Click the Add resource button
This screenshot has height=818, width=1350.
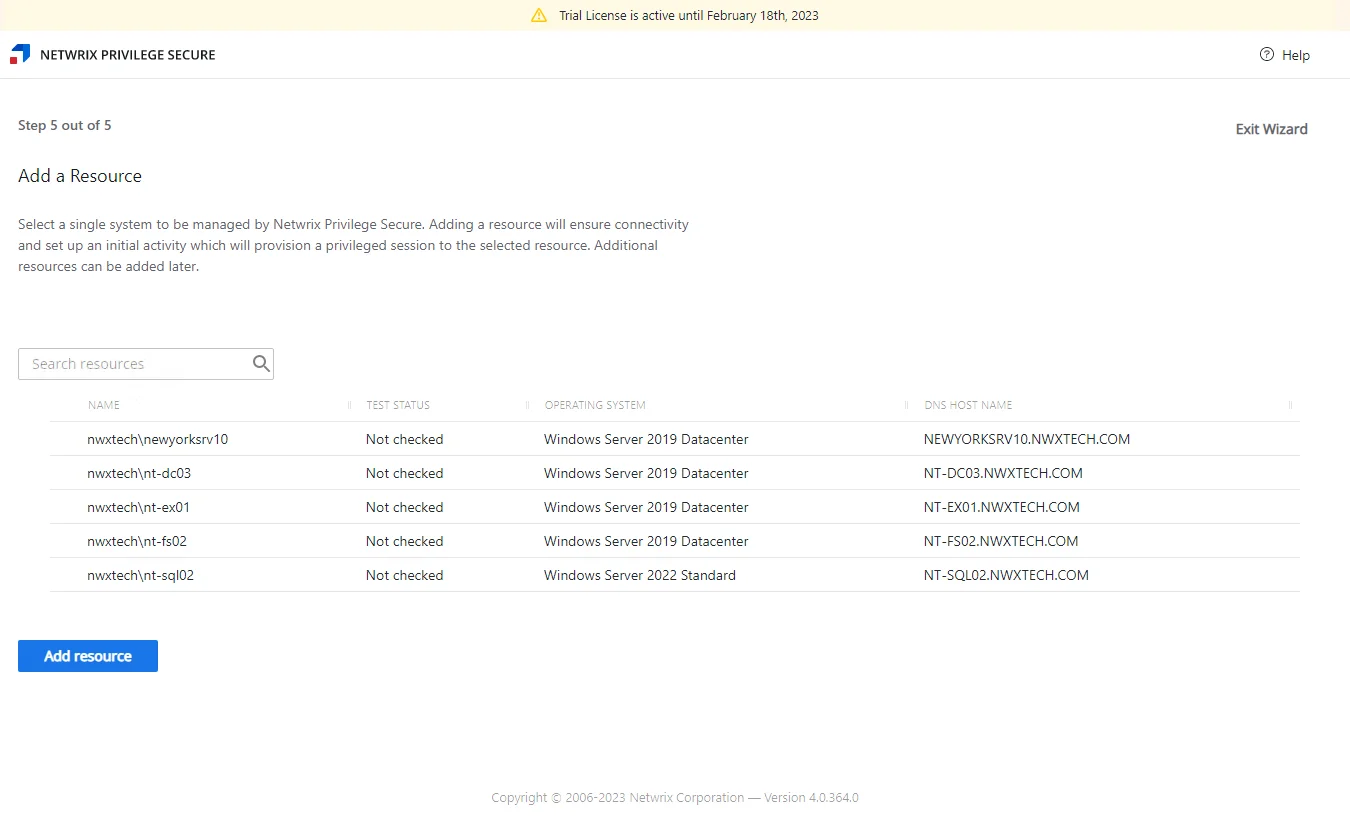click(88, 656)
